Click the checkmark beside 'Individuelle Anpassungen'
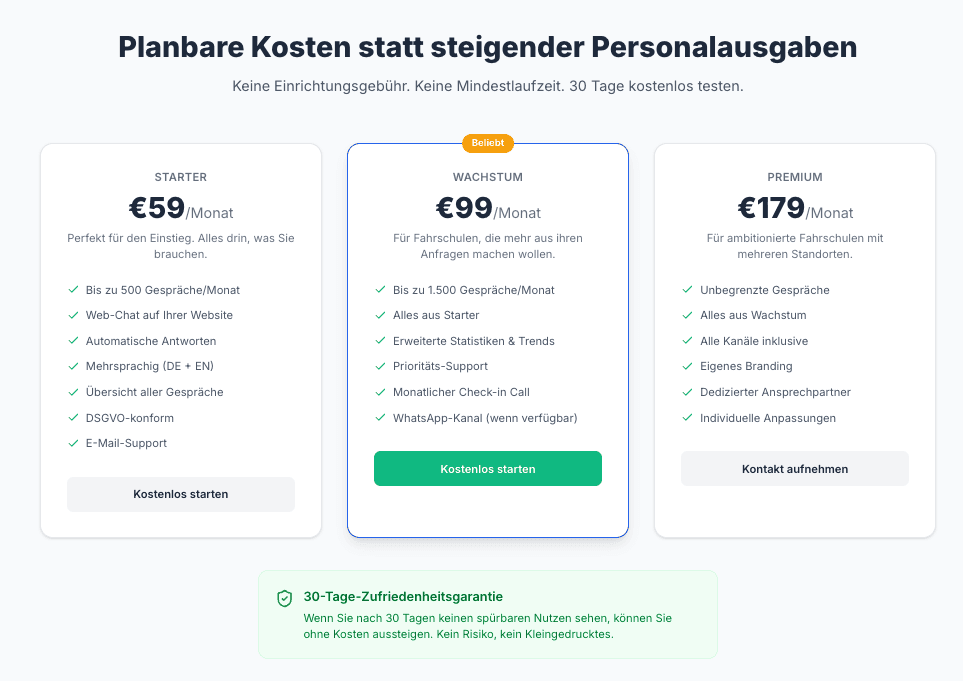 coord(687,416)
